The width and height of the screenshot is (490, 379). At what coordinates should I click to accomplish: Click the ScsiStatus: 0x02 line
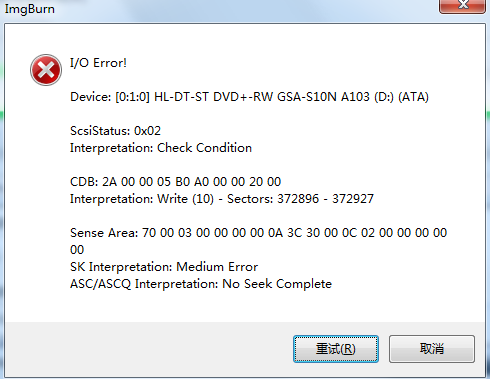coord(115,131)
